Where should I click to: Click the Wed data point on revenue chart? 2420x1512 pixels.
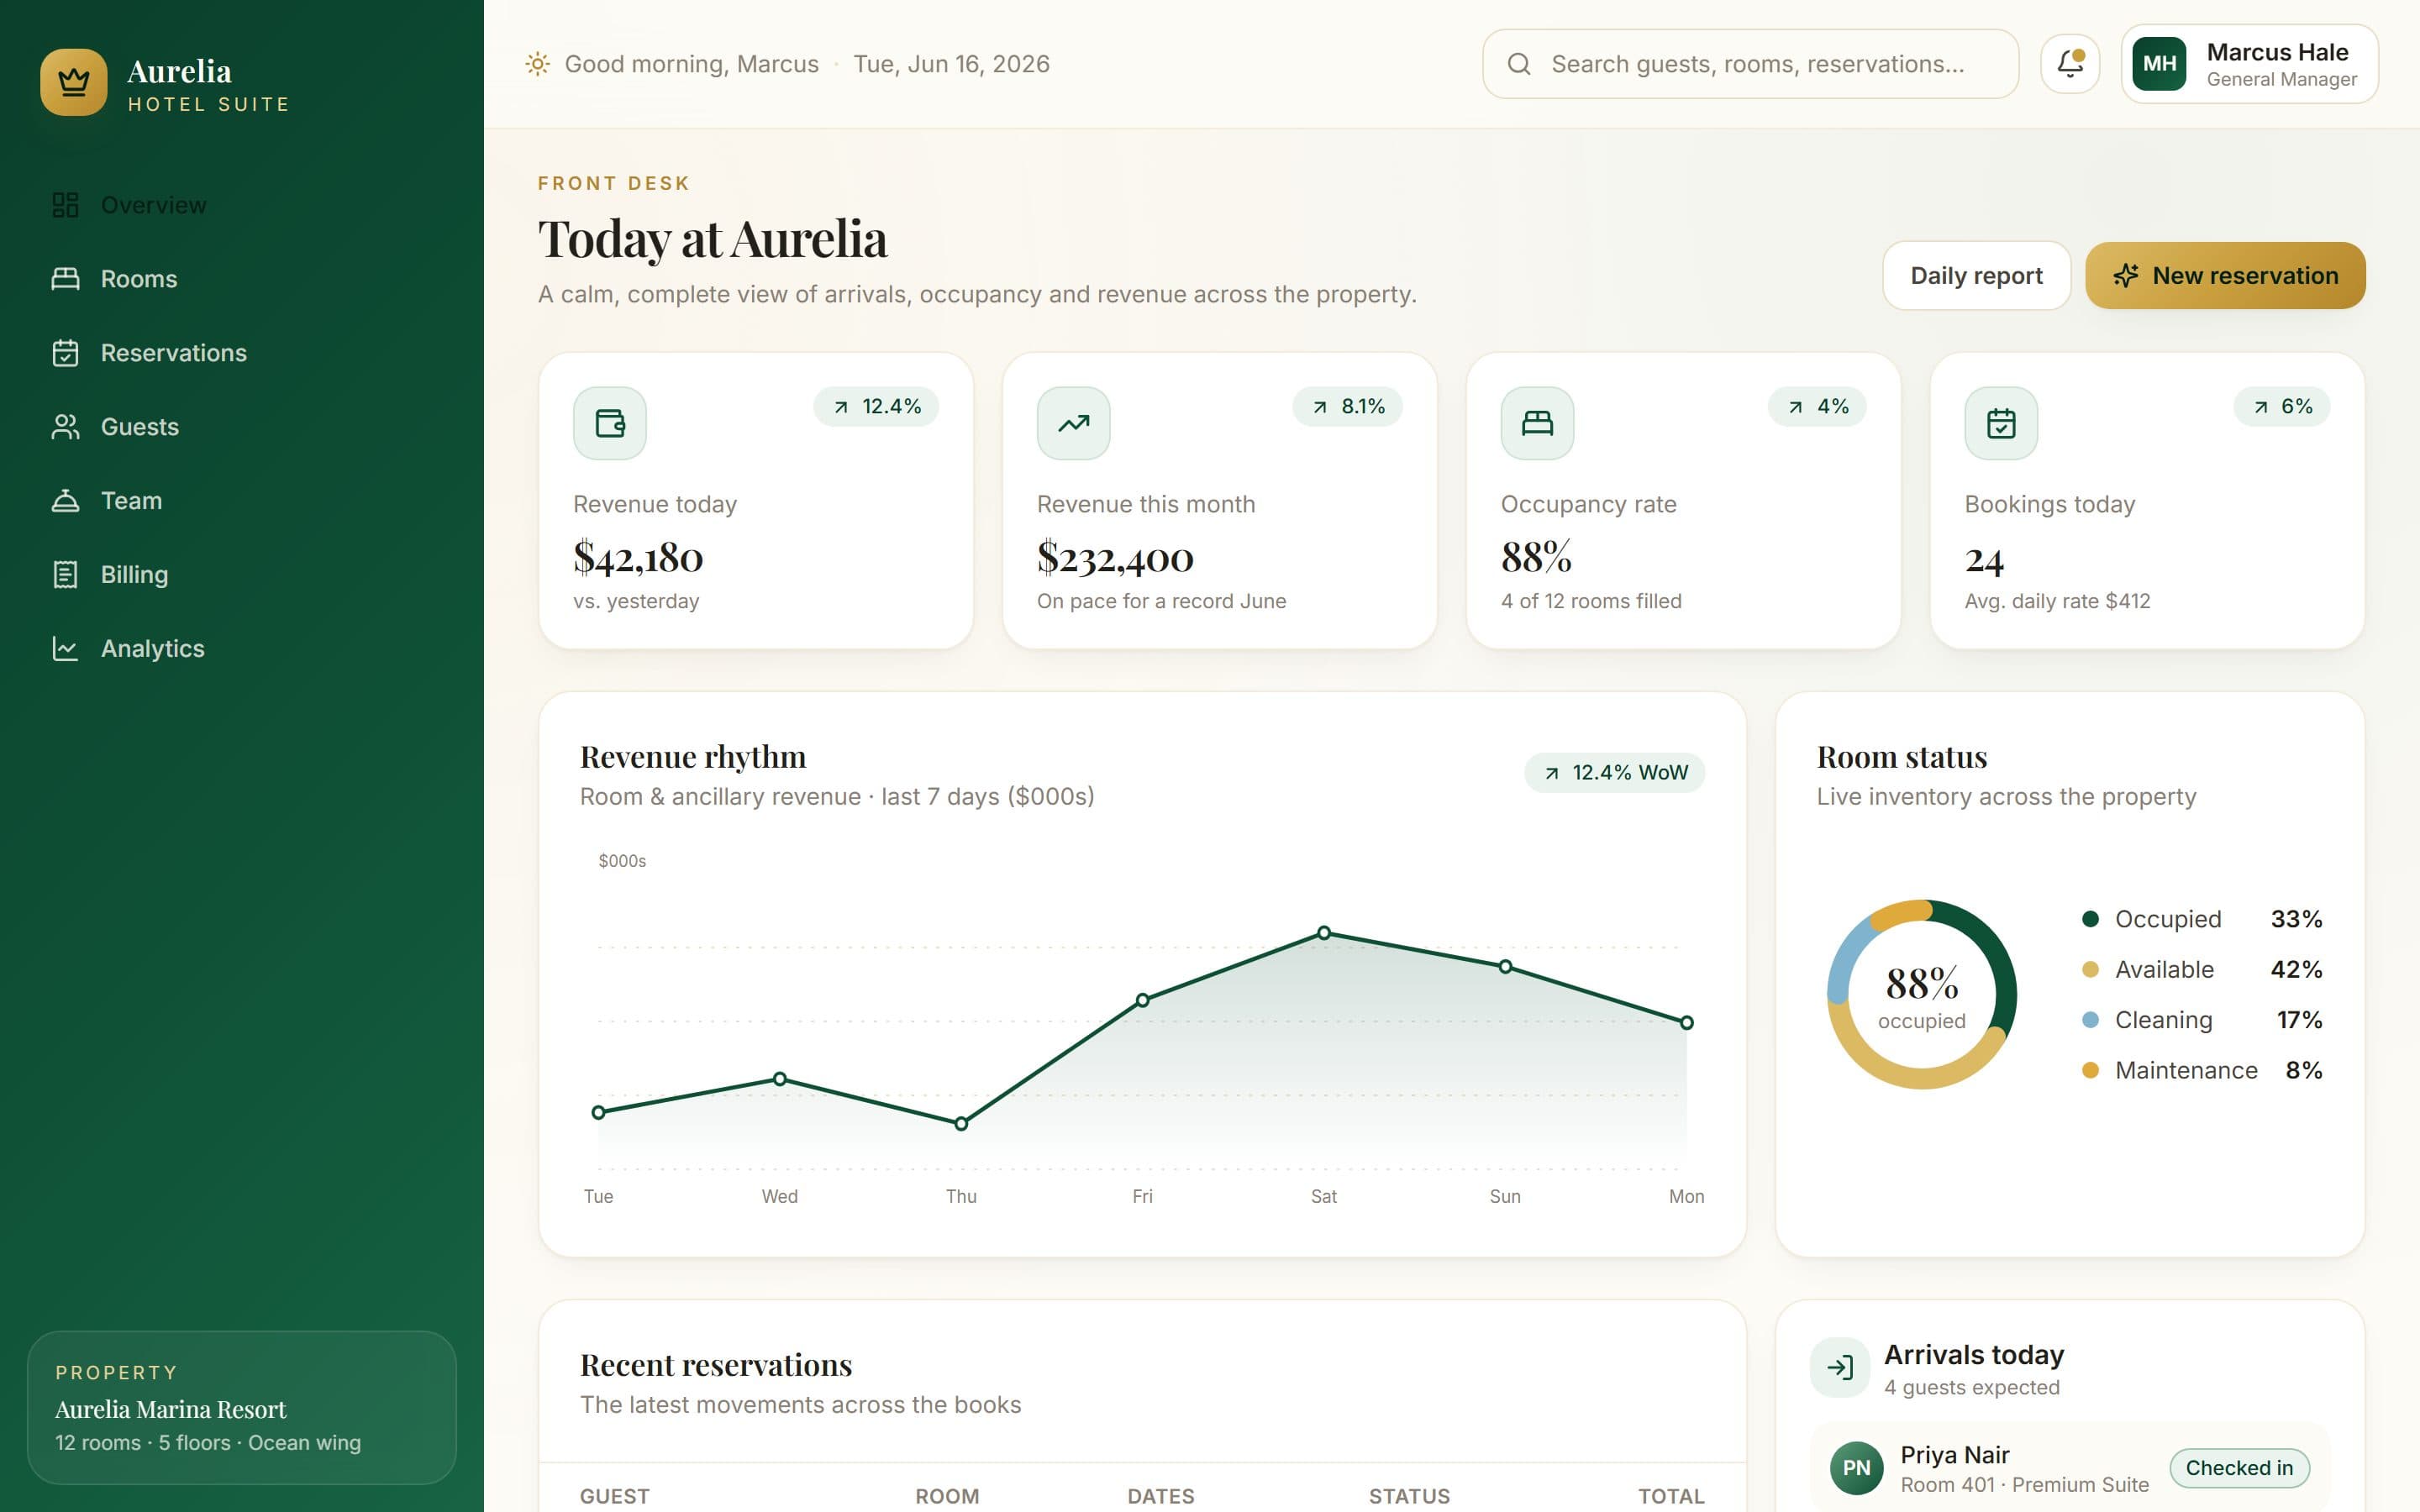coord(780,1079)
